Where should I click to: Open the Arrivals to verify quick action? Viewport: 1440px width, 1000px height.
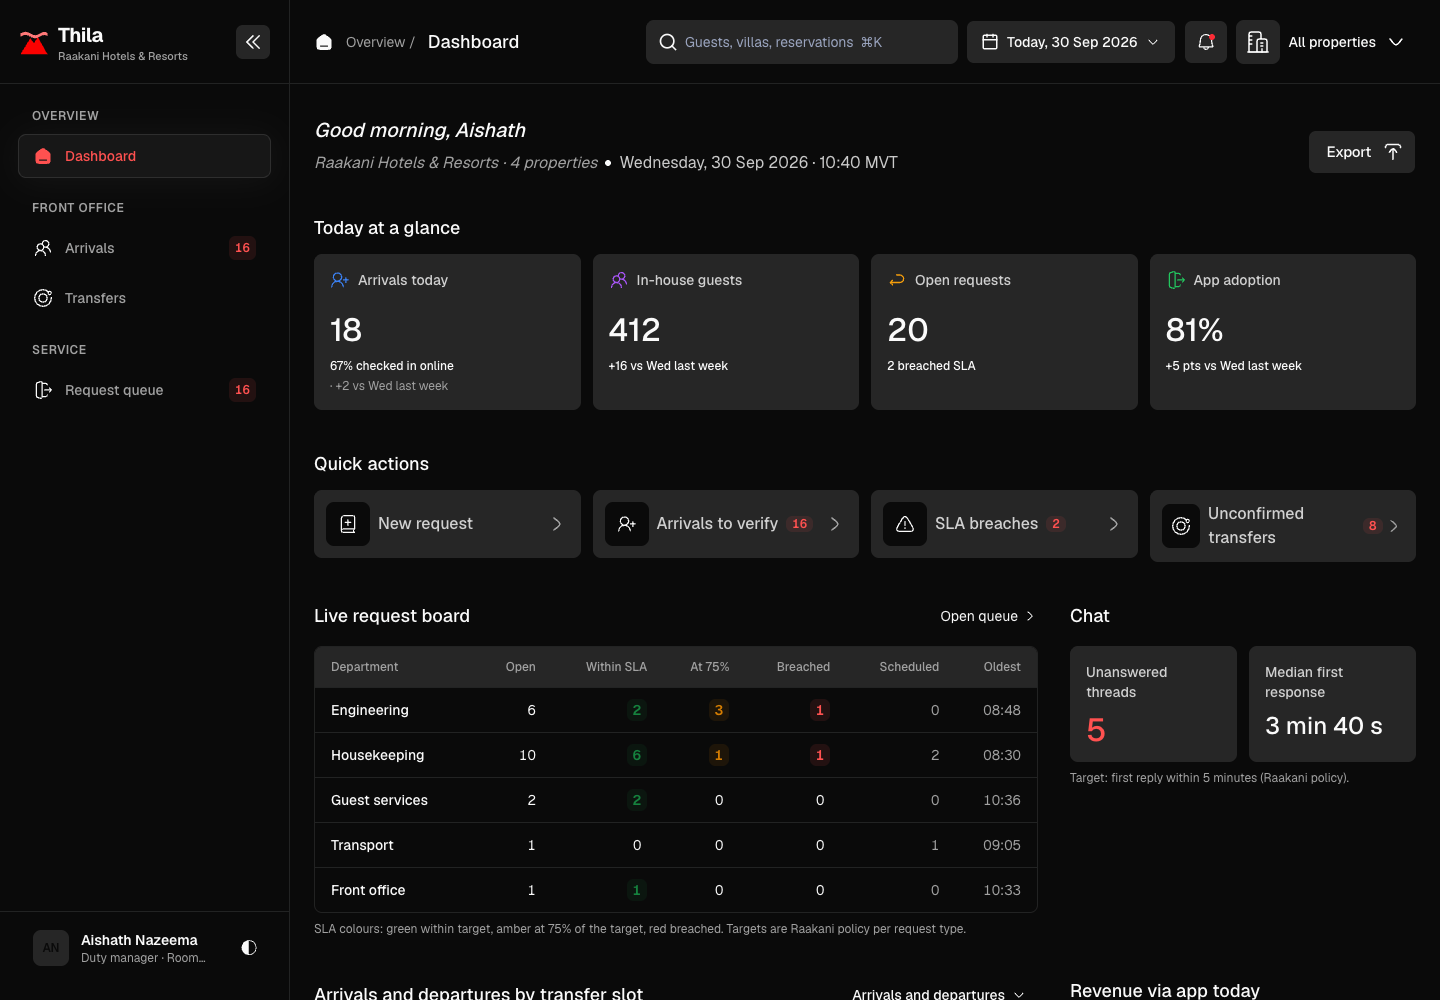click(726, 524)
